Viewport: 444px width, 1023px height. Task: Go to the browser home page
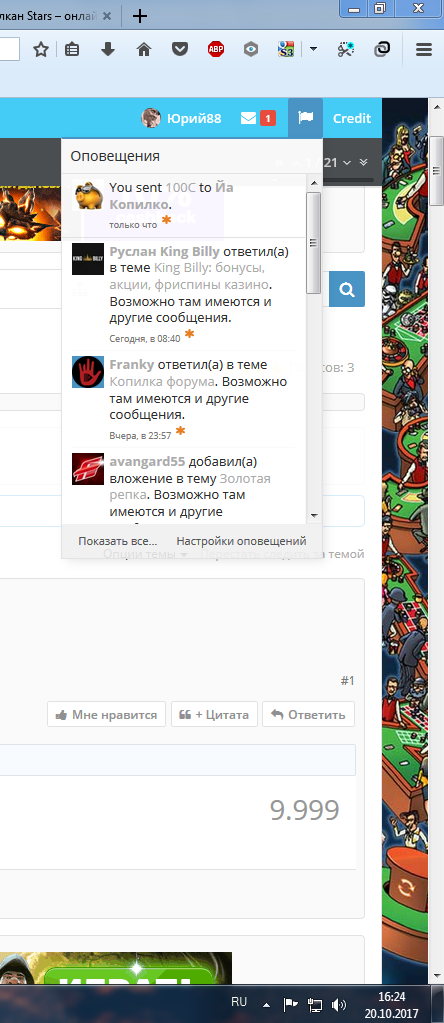144,50
